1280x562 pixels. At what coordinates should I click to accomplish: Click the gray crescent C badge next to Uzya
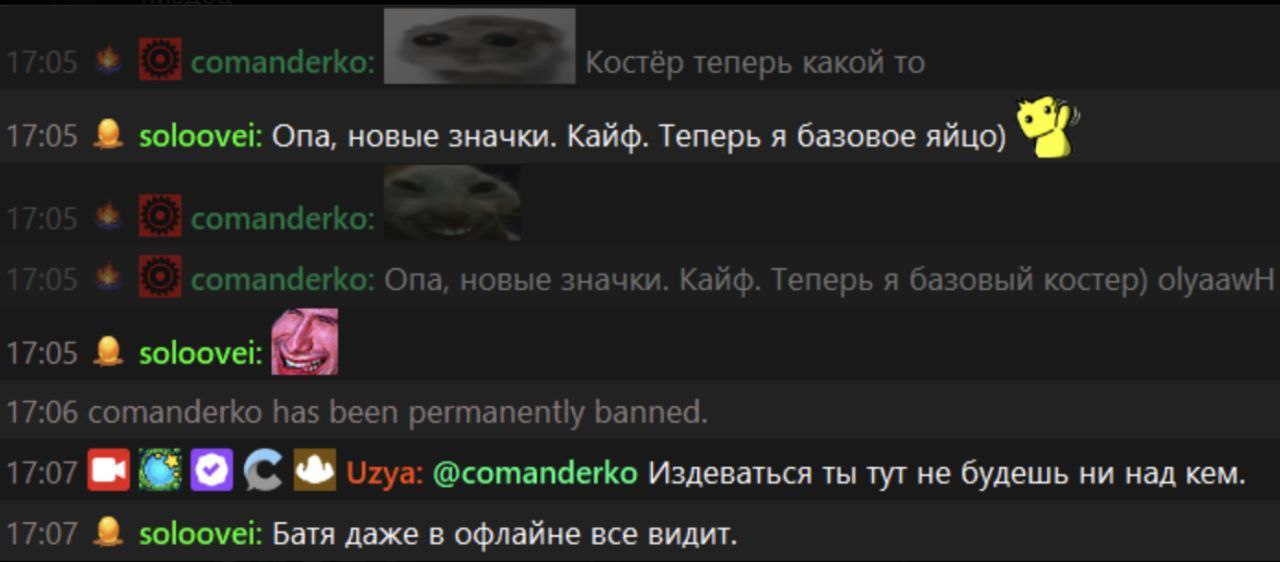click(263, 471)
